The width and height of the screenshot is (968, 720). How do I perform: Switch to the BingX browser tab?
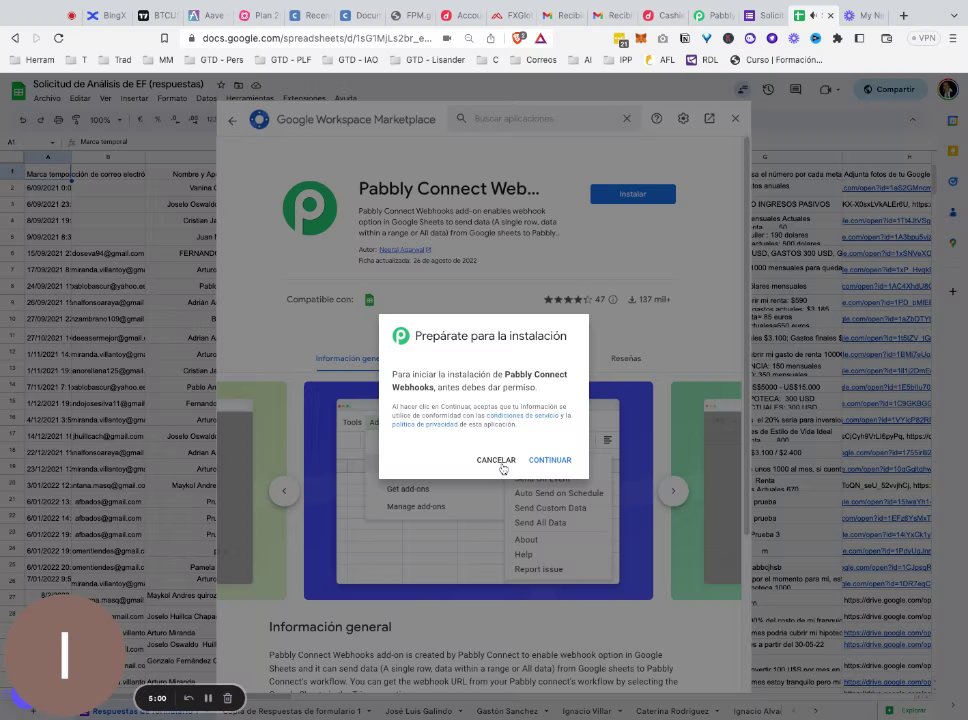point(107,15)
